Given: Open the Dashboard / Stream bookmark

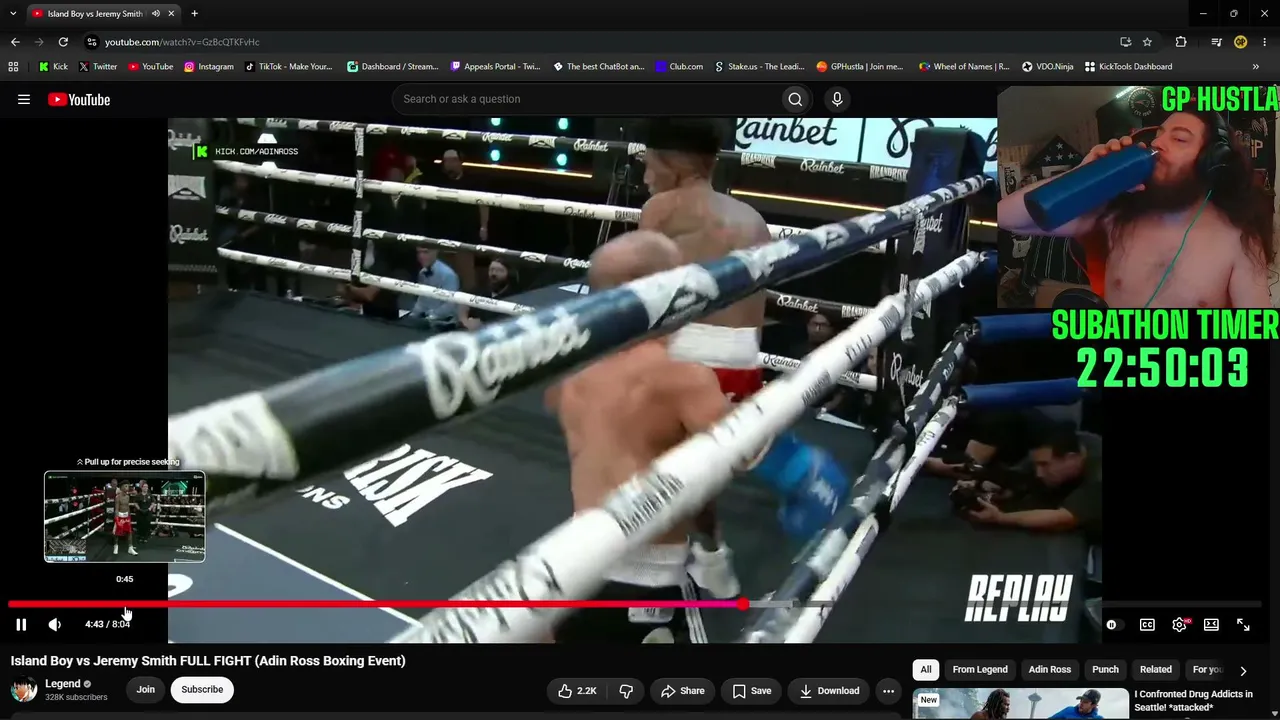Looking at the screenshot, I should 392,67.
